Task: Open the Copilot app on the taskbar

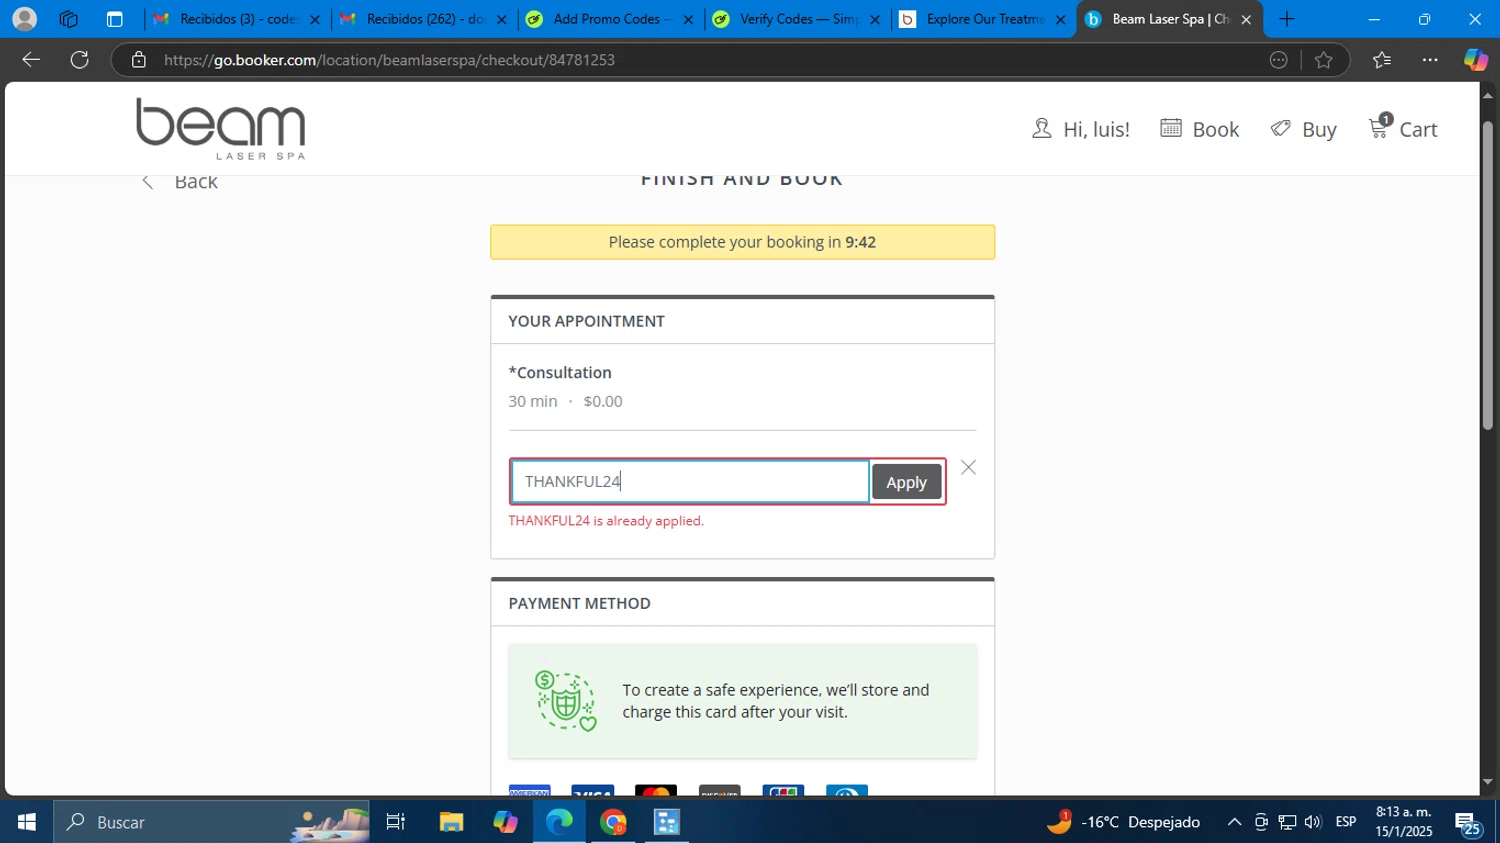Action: pyautogui.click(x=505, y=822)
